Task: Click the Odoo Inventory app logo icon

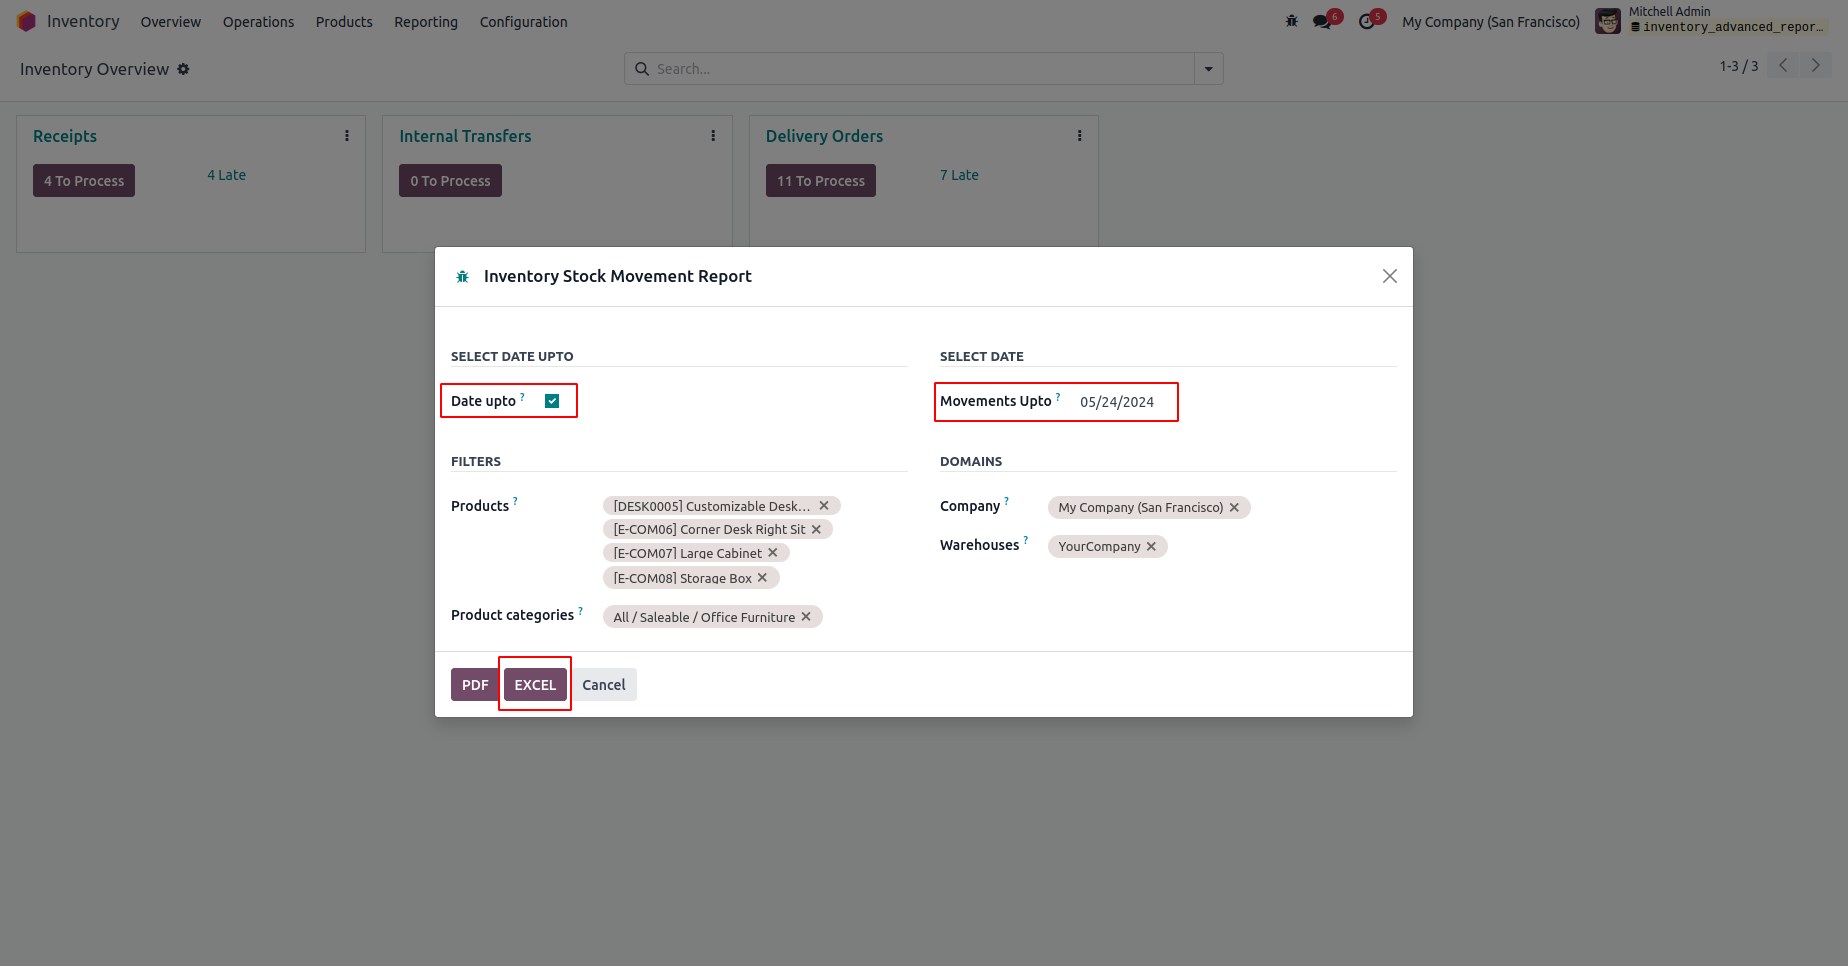Action: click(x=26, y=21)
